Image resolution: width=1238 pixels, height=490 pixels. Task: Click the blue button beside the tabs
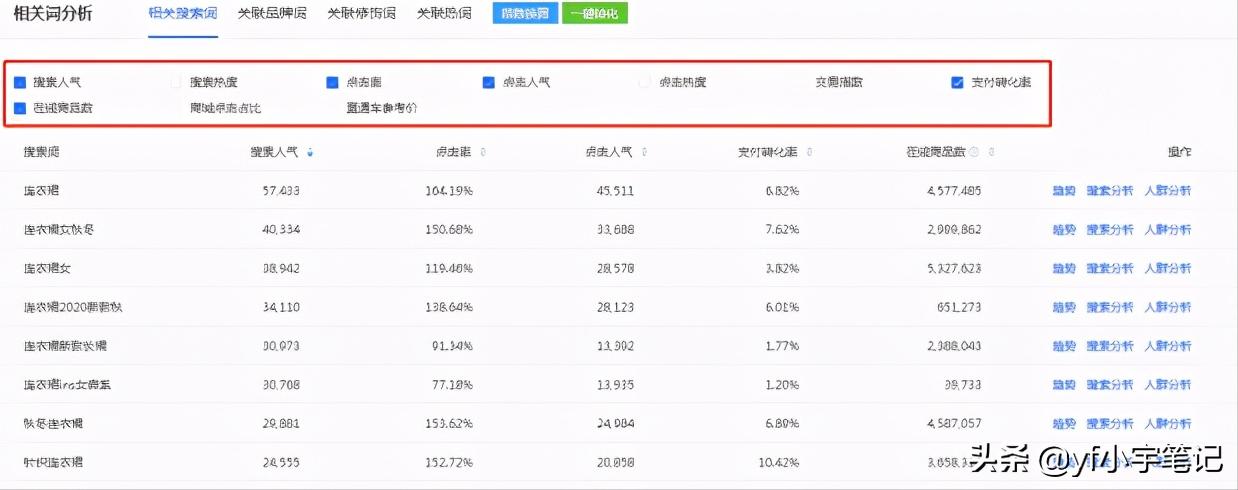tap(525, 14)
